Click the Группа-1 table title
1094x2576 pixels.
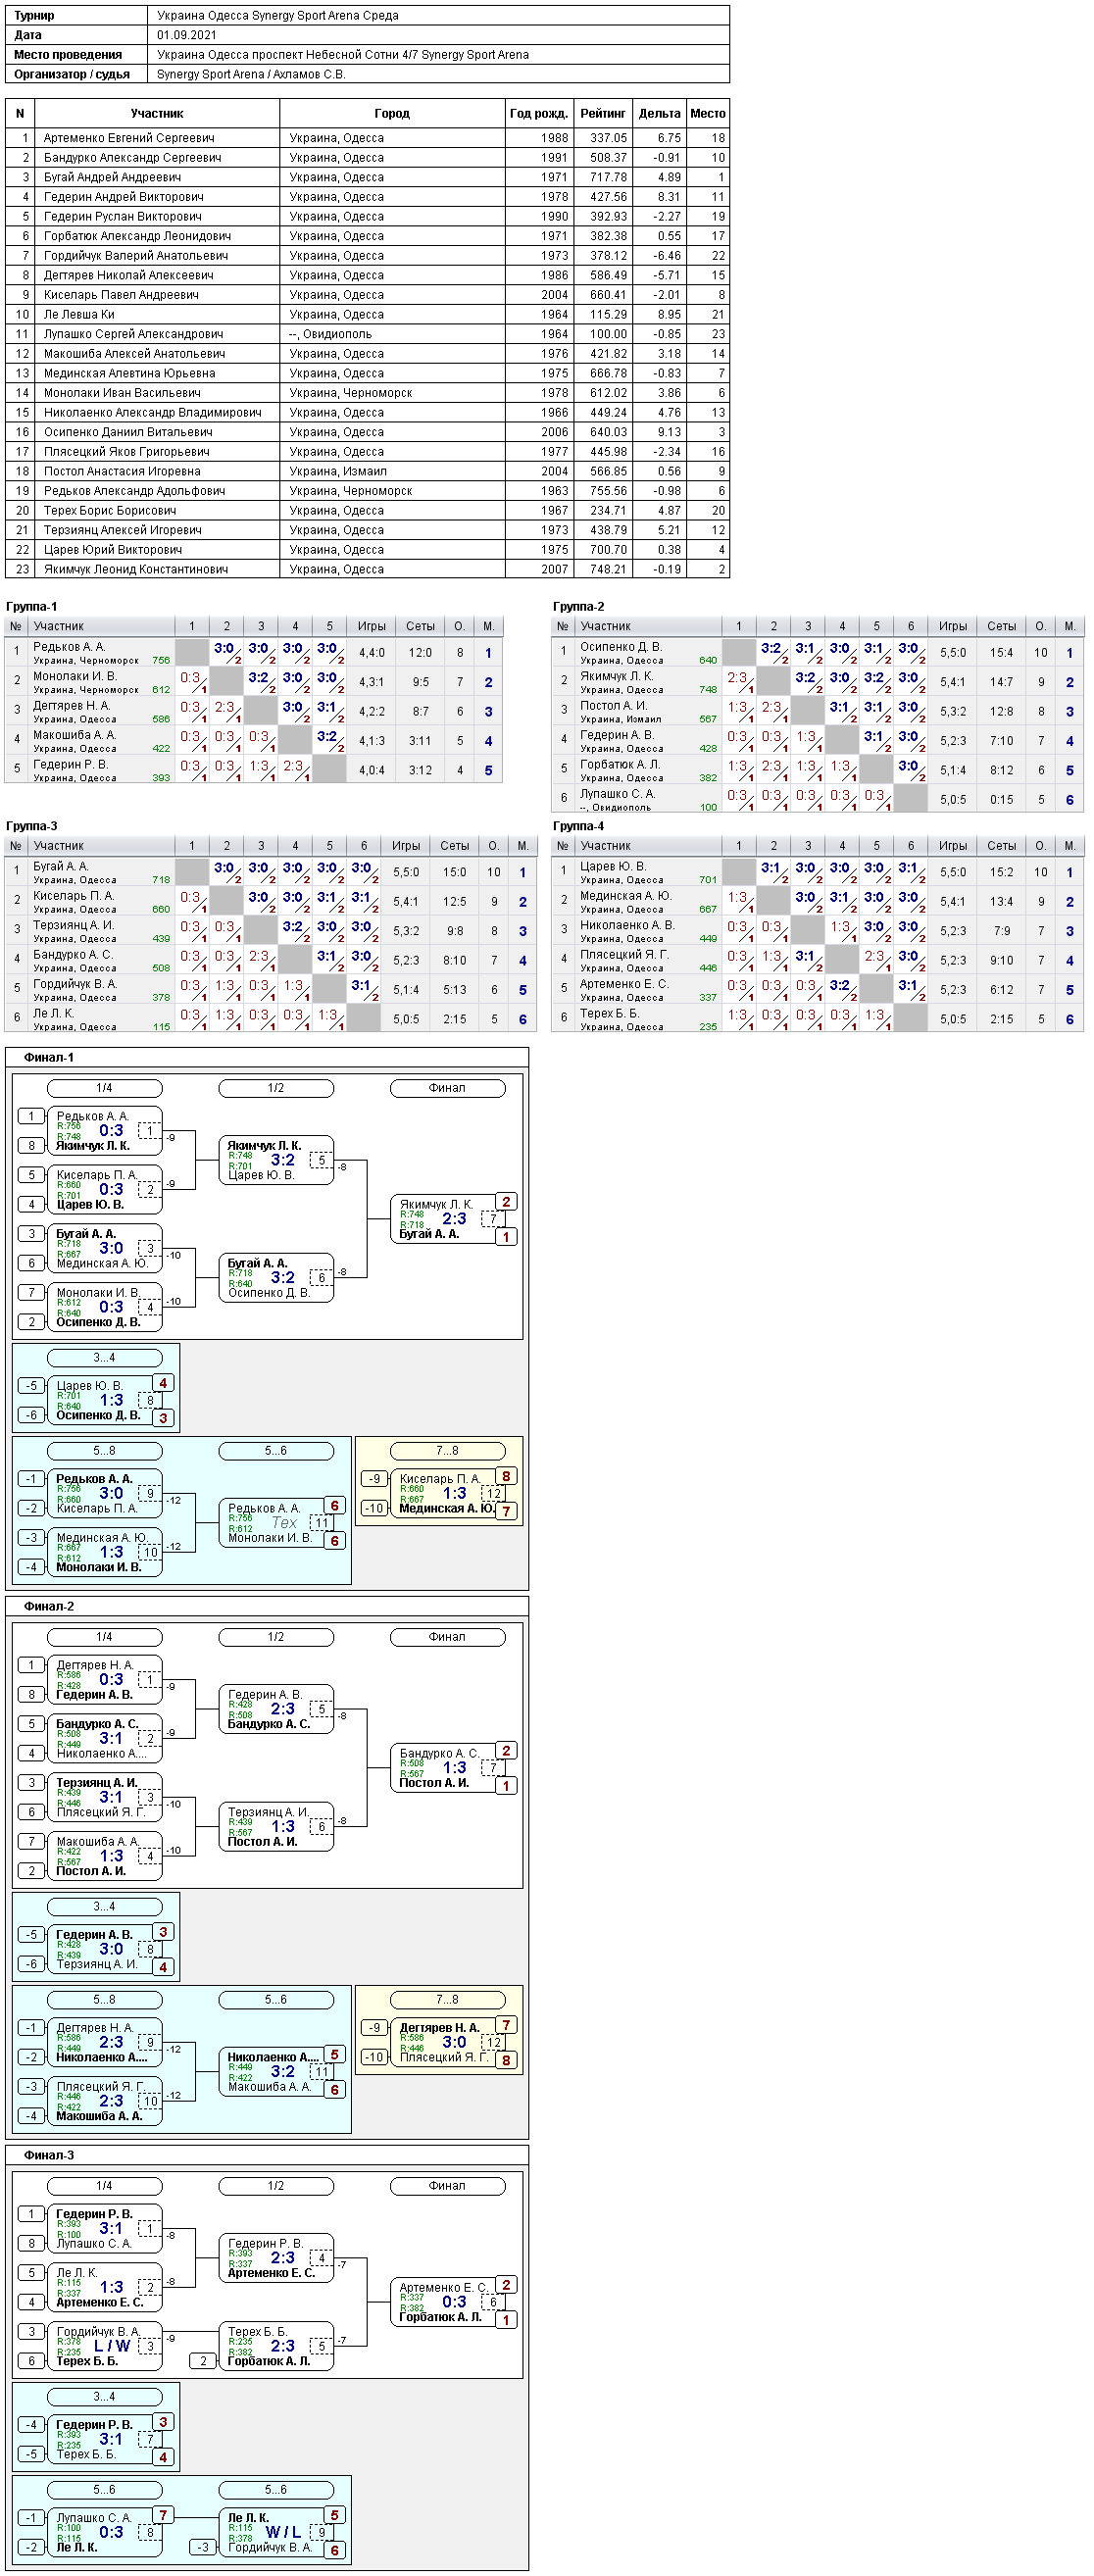click(32, 607)
